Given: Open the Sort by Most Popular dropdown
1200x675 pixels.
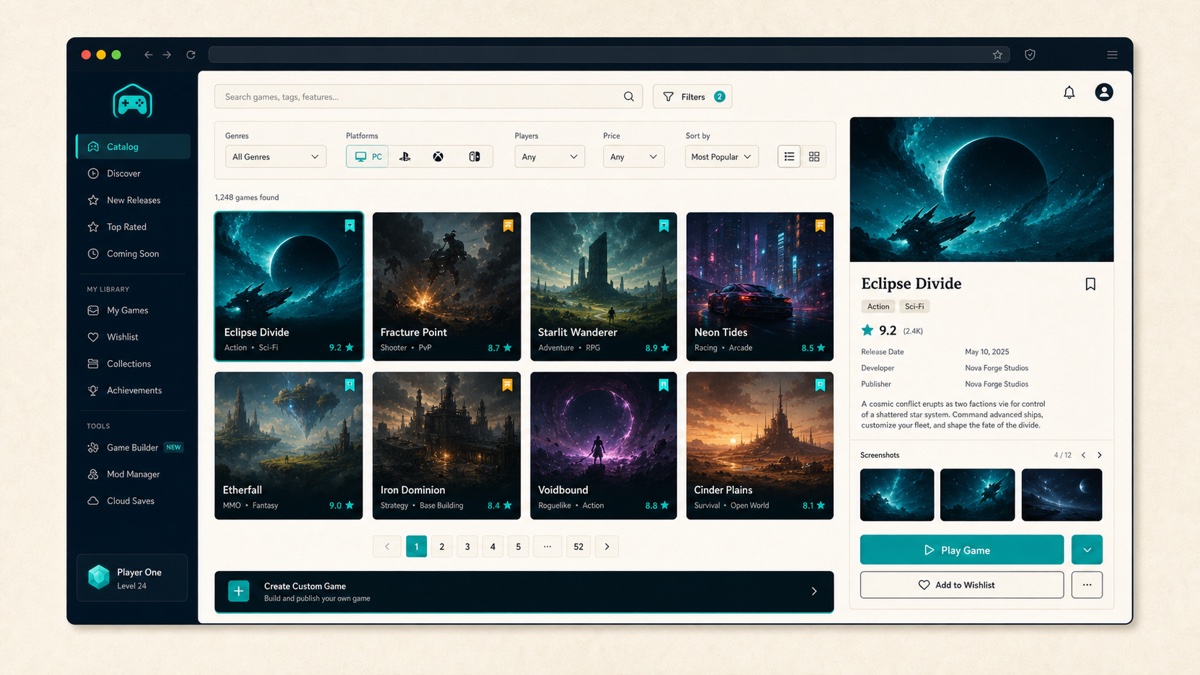Looking at the screenshot, I should (x=722, y=157).
